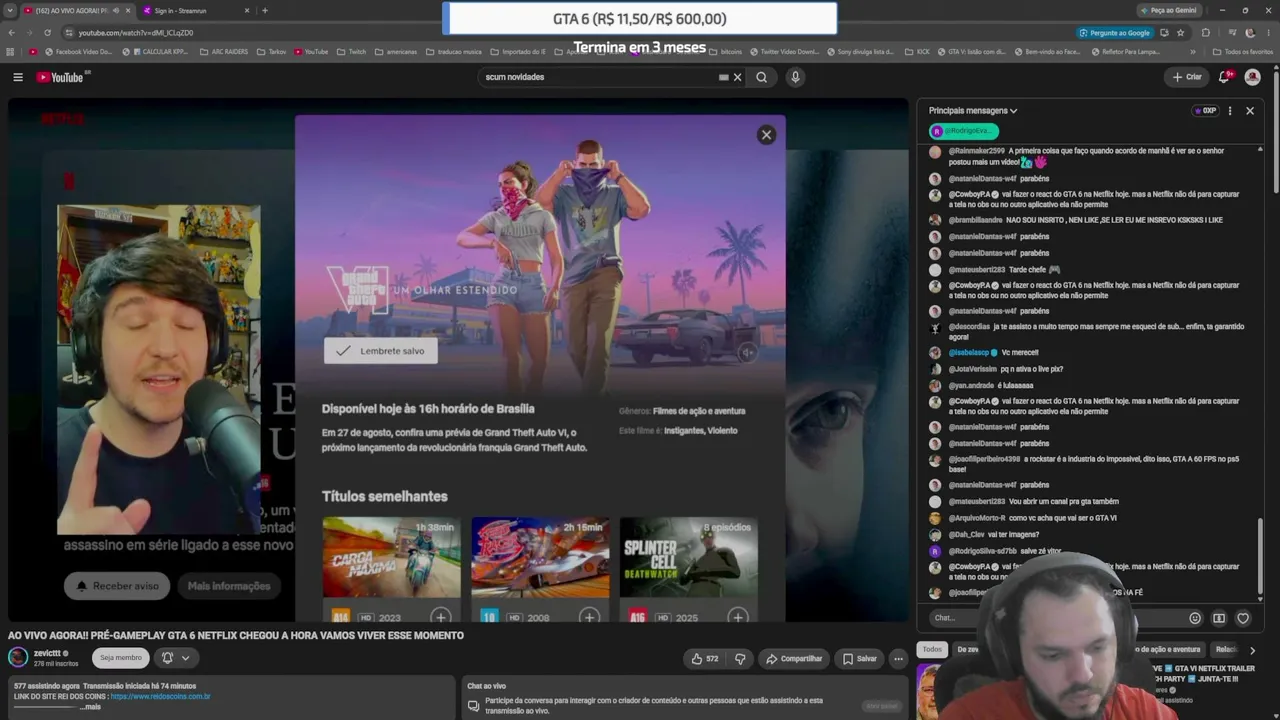The height and width of the screenshot is (720, 1280).
Task: Open the chat emoji picker
Action: (x=1194, y=618)
